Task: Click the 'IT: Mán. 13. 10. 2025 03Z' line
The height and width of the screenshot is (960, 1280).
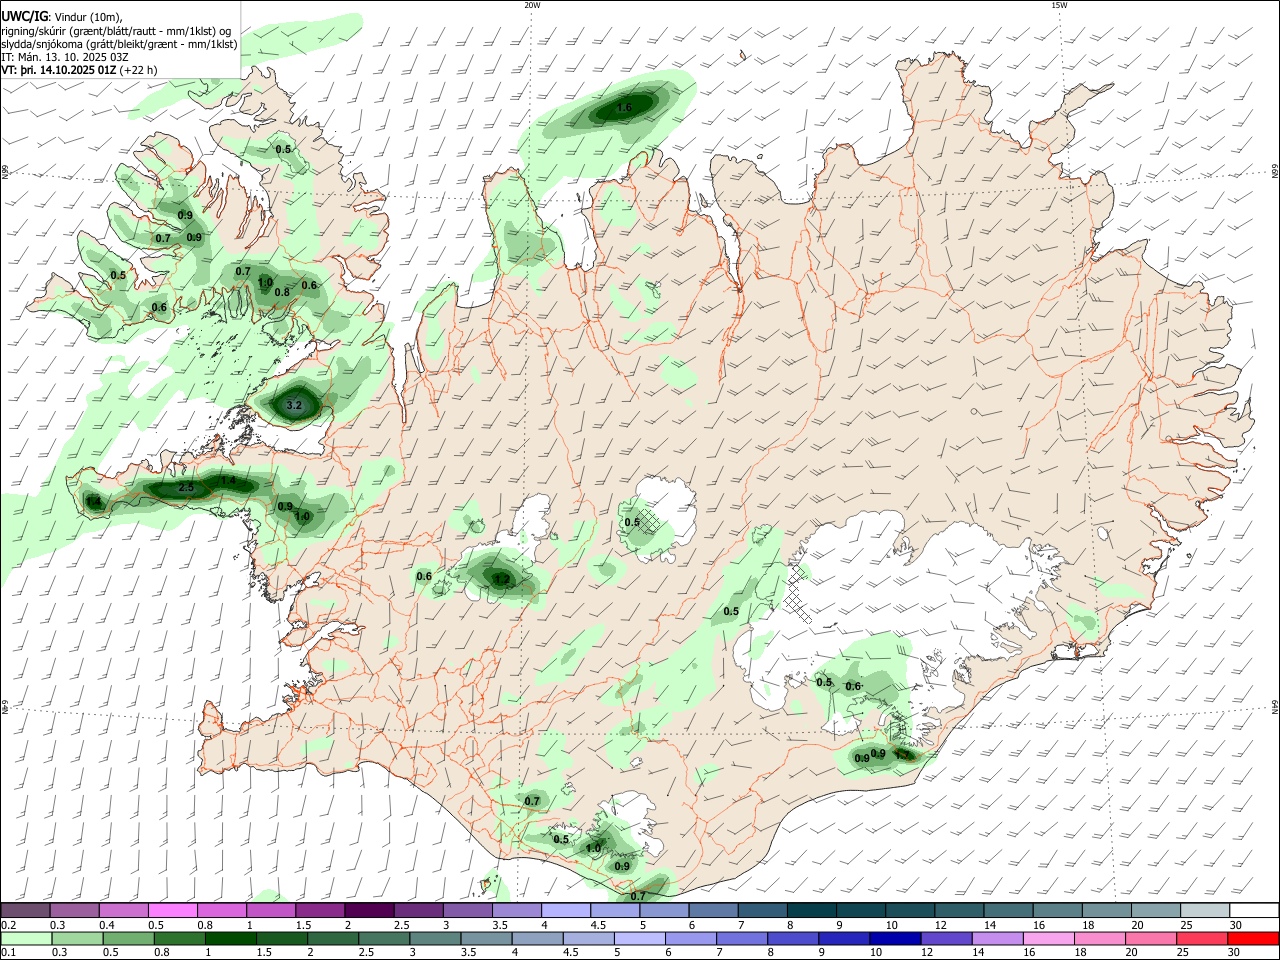Action: point(64,57)
